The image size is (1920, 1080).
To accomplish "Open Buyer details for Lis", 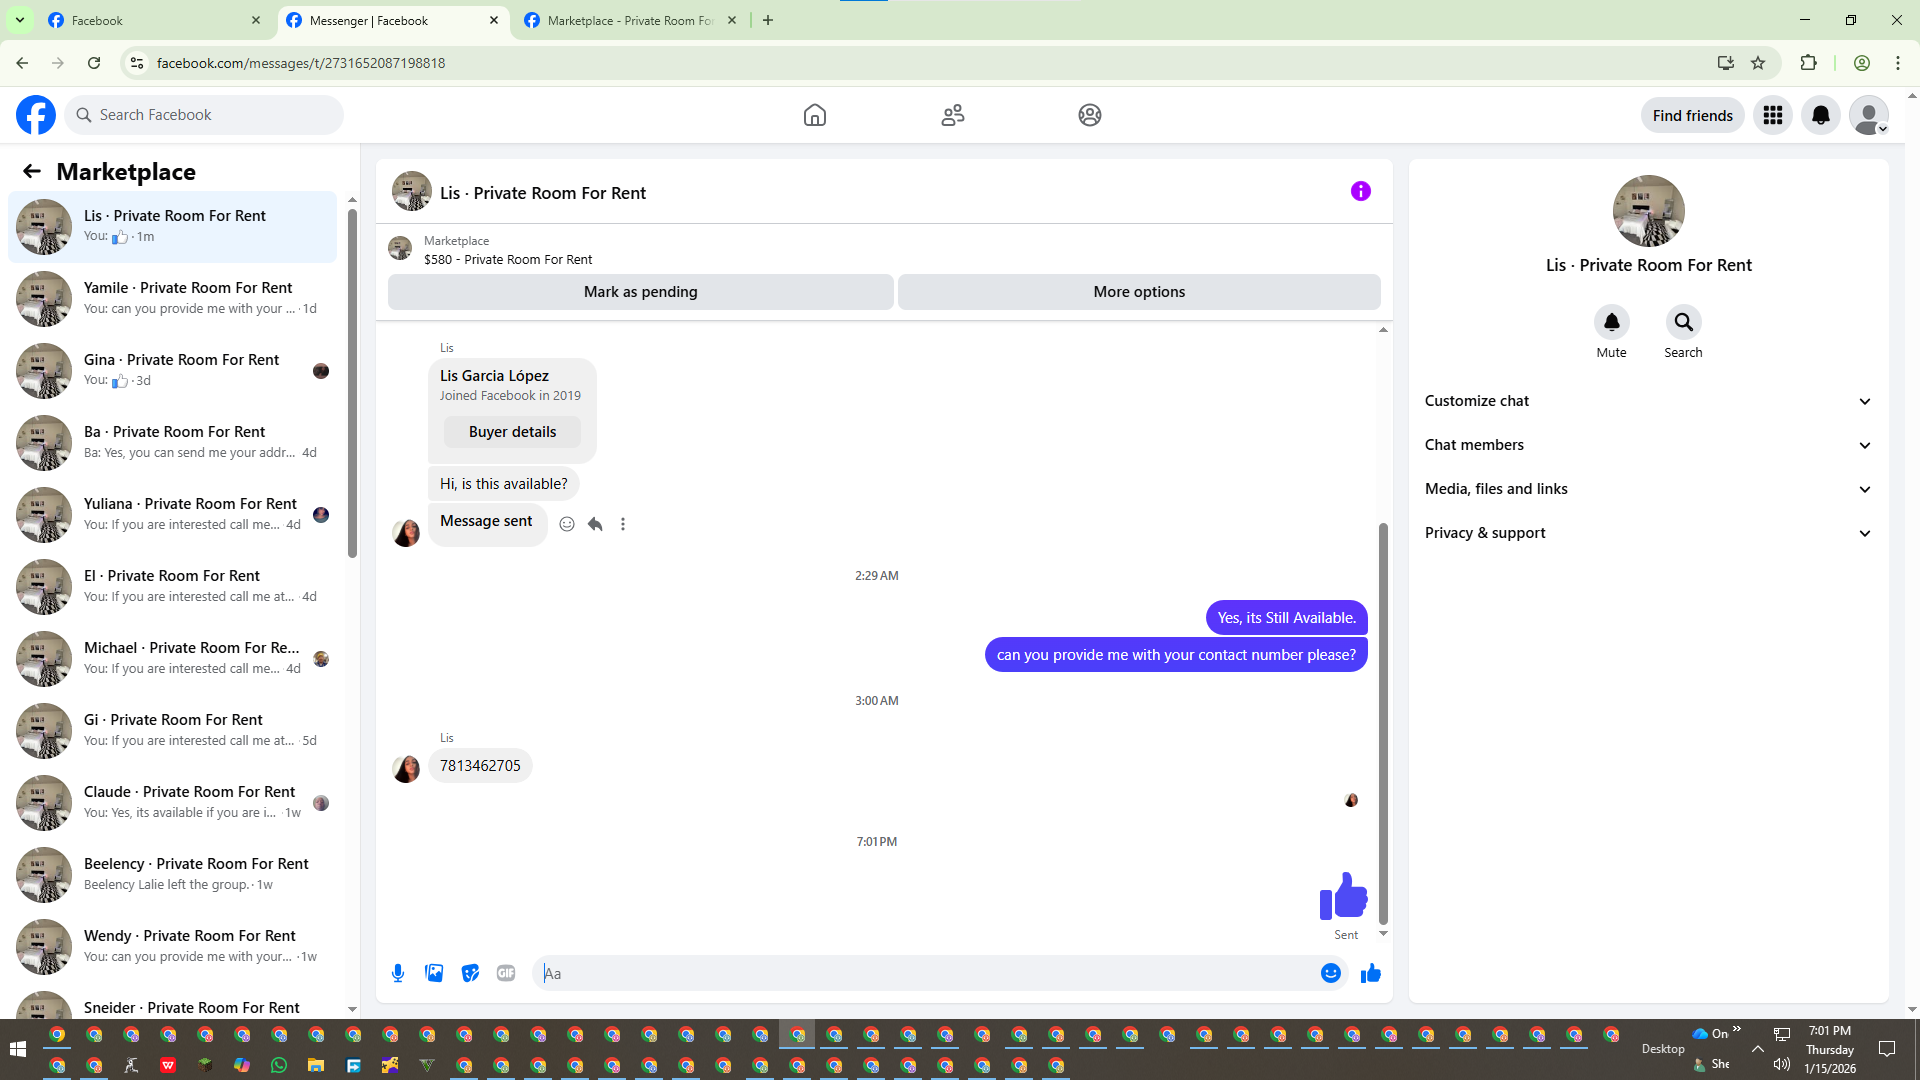I will pyautogui.click(x=512, y=432).
